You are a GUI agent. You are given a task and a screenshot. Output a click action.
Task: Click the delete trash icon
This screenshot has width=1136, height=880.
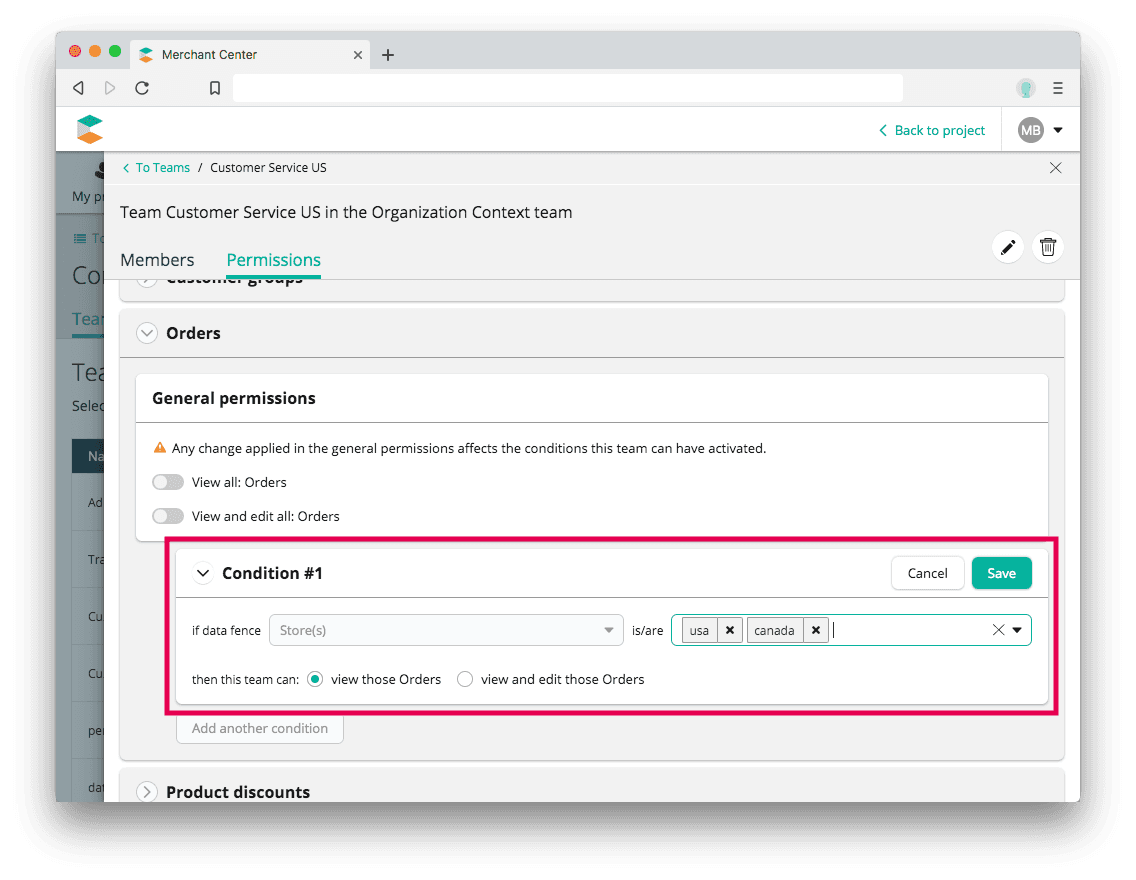point(1047,246)
